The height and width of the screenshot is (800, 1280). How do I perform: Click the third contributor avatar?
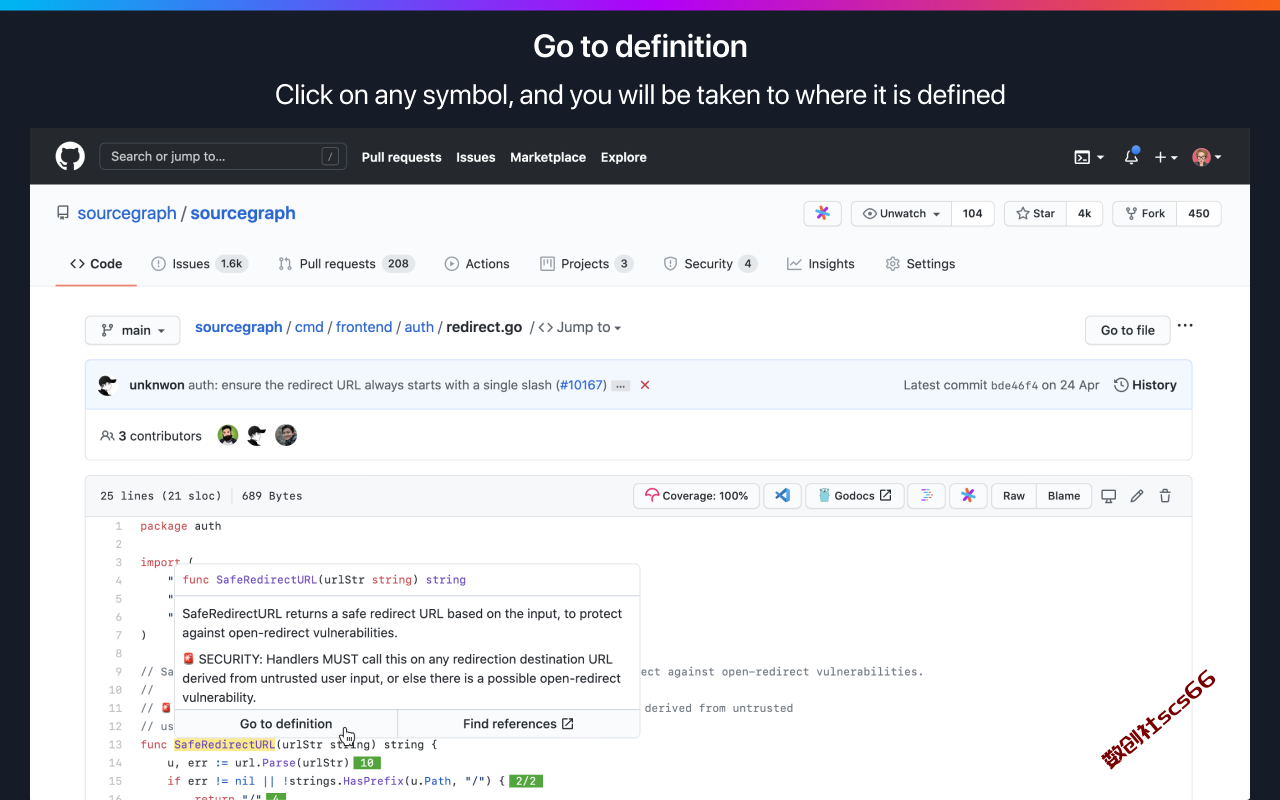[286, 435]
